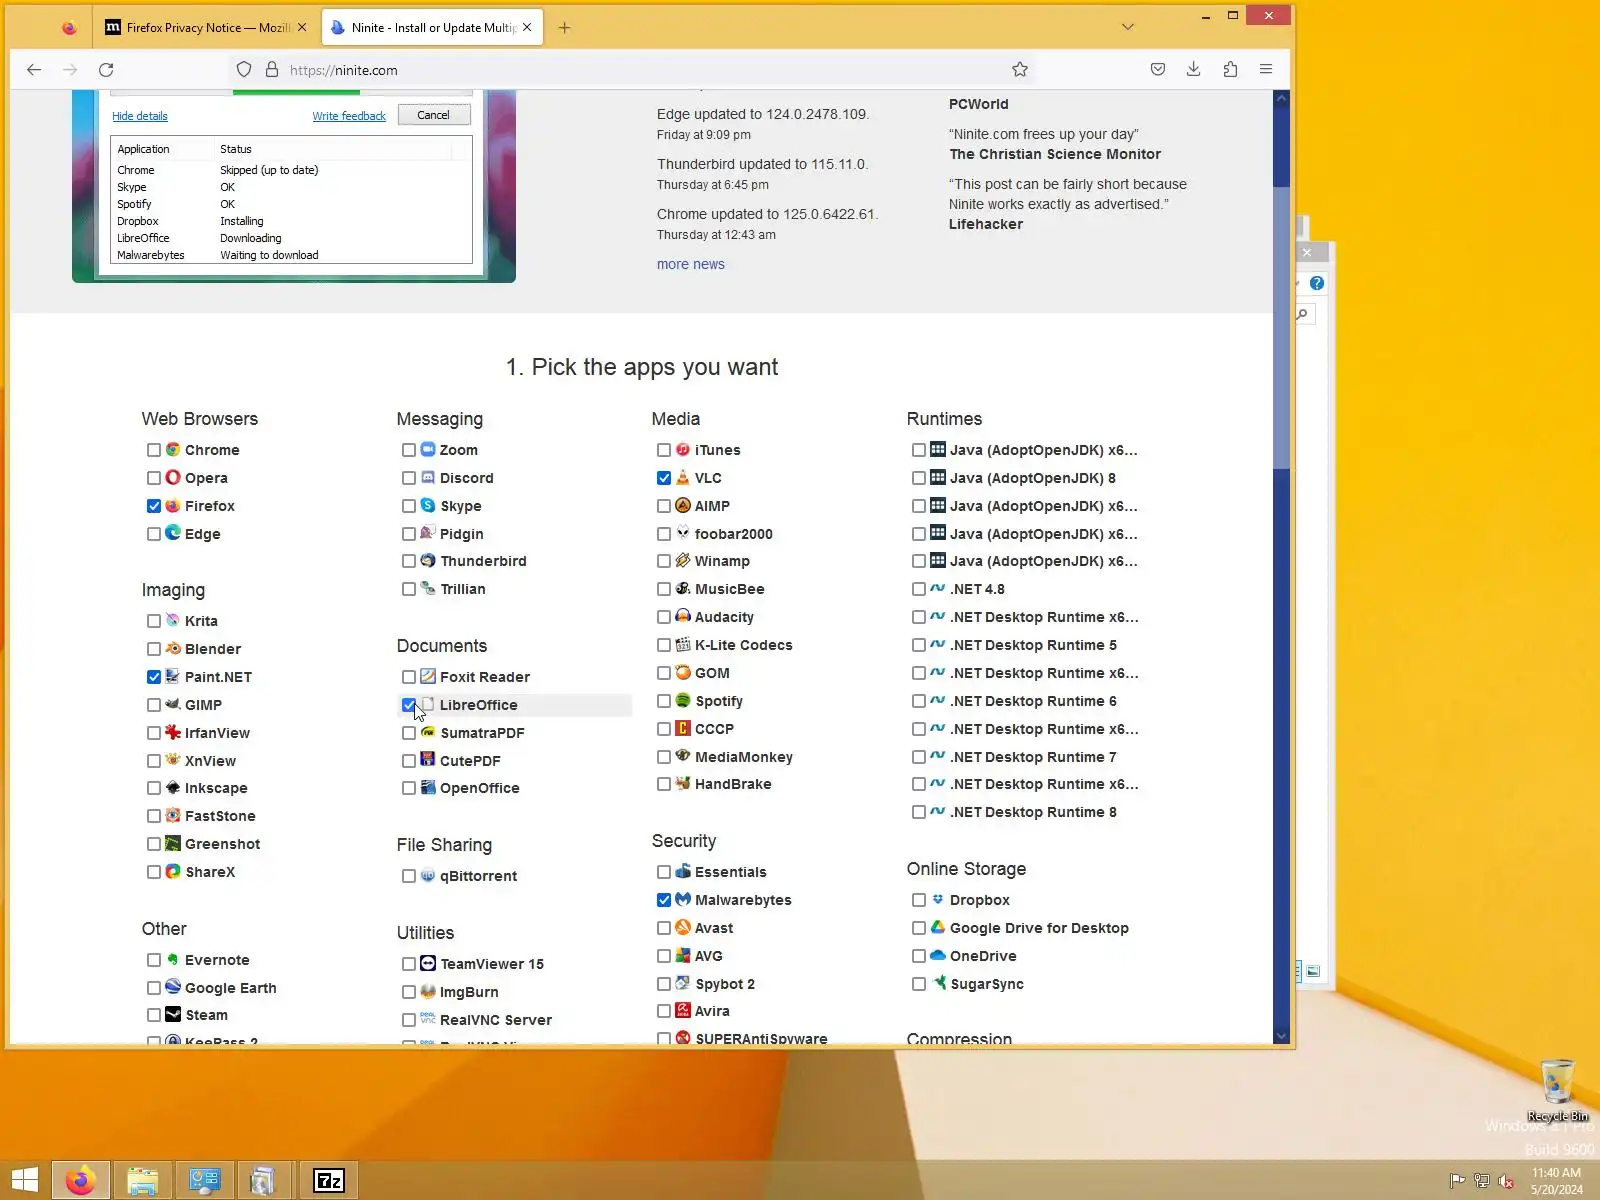Uncheck the Paint.NET checkbox

[x=154, y=677]
